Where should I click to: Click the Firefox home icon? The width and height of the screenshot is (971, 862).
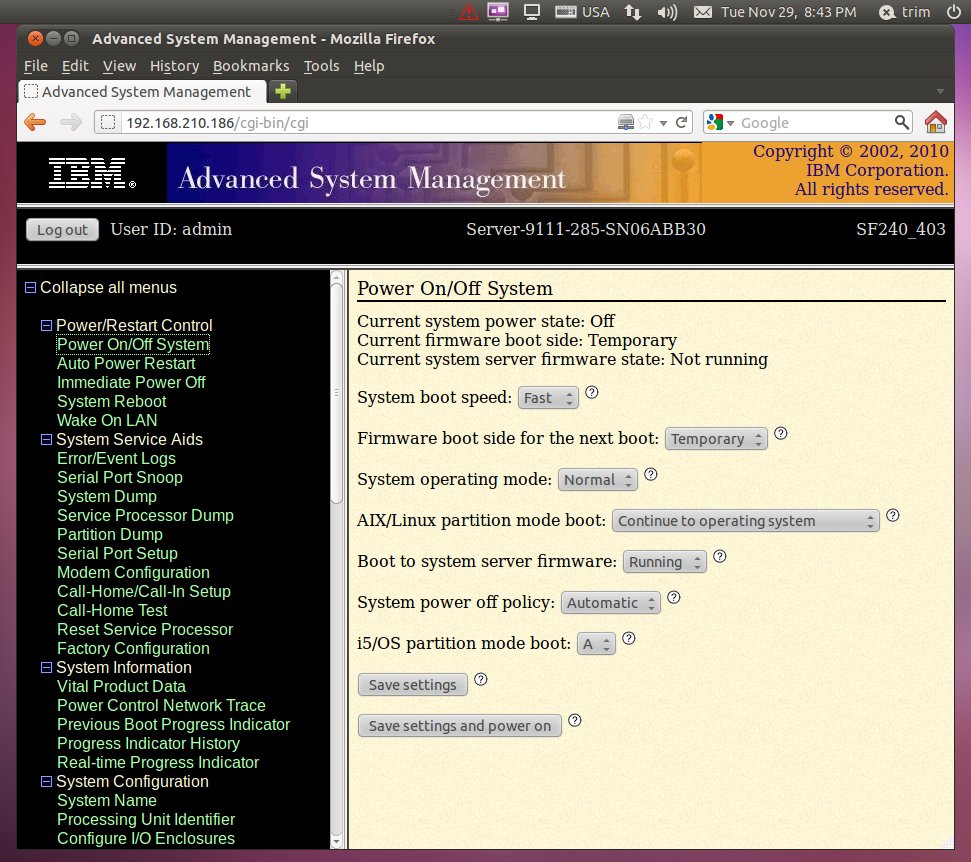coord(935,122)
